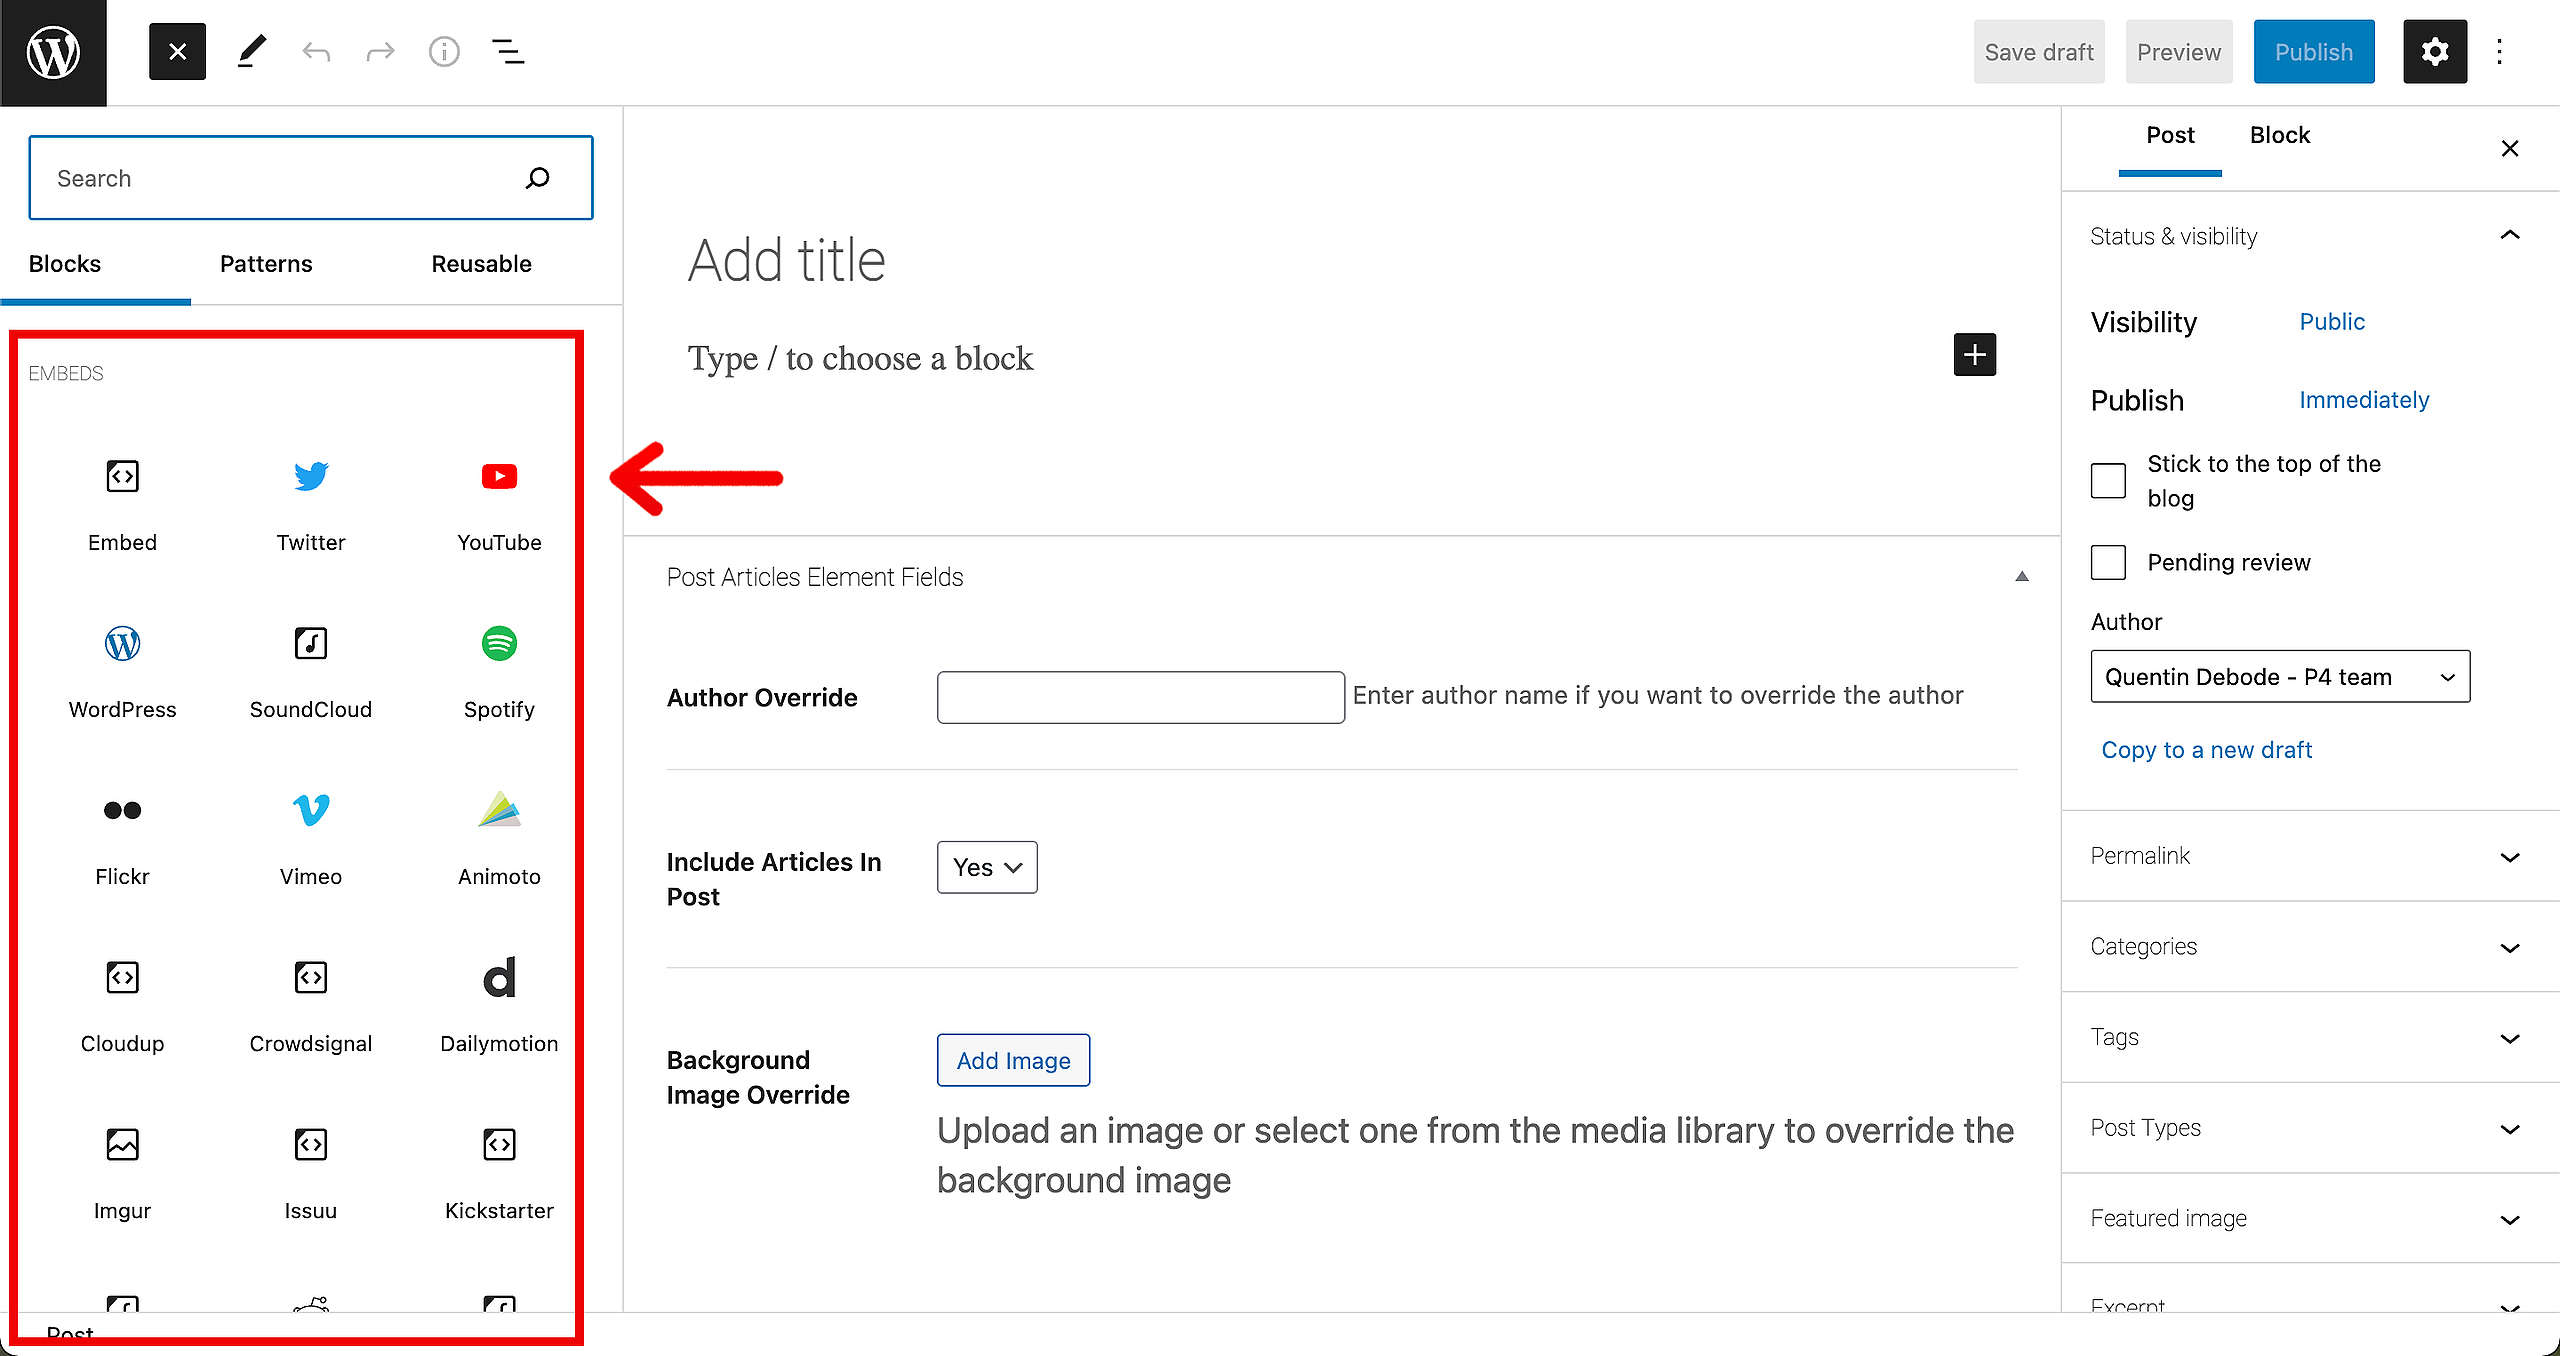Screen dimensions: 2560x1356
Task: Insert a Cloudup embed block
Action: [x=122, y=1007]
